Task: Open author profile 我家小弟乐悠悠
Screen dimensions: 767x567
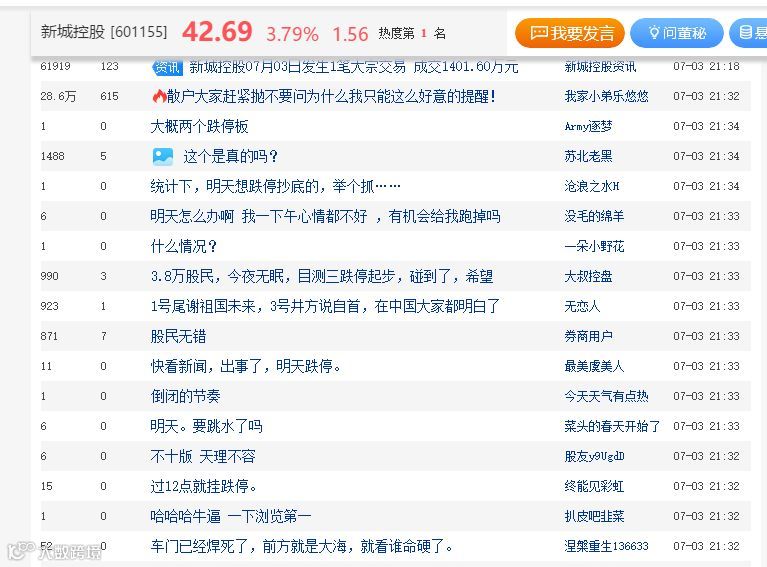Action: [x=607, y=96]
